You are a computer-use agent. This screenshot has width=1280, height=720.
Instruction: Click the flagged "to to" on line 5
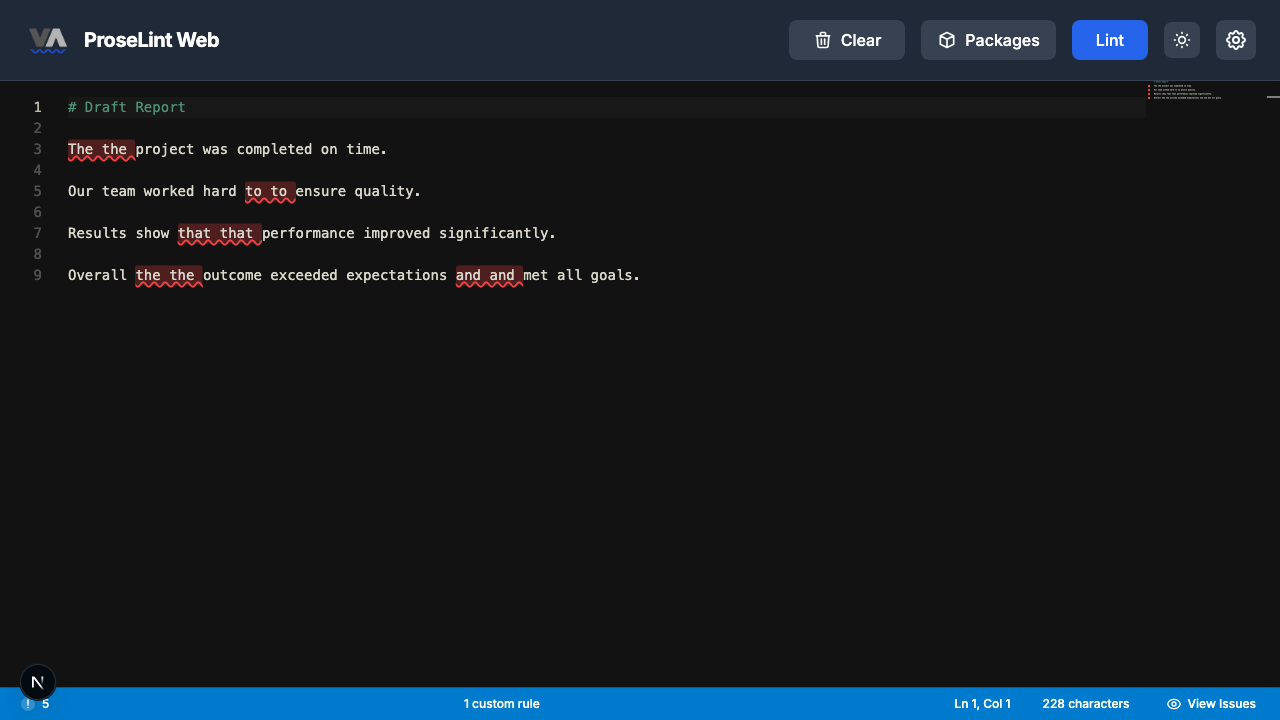pos(268,191)
